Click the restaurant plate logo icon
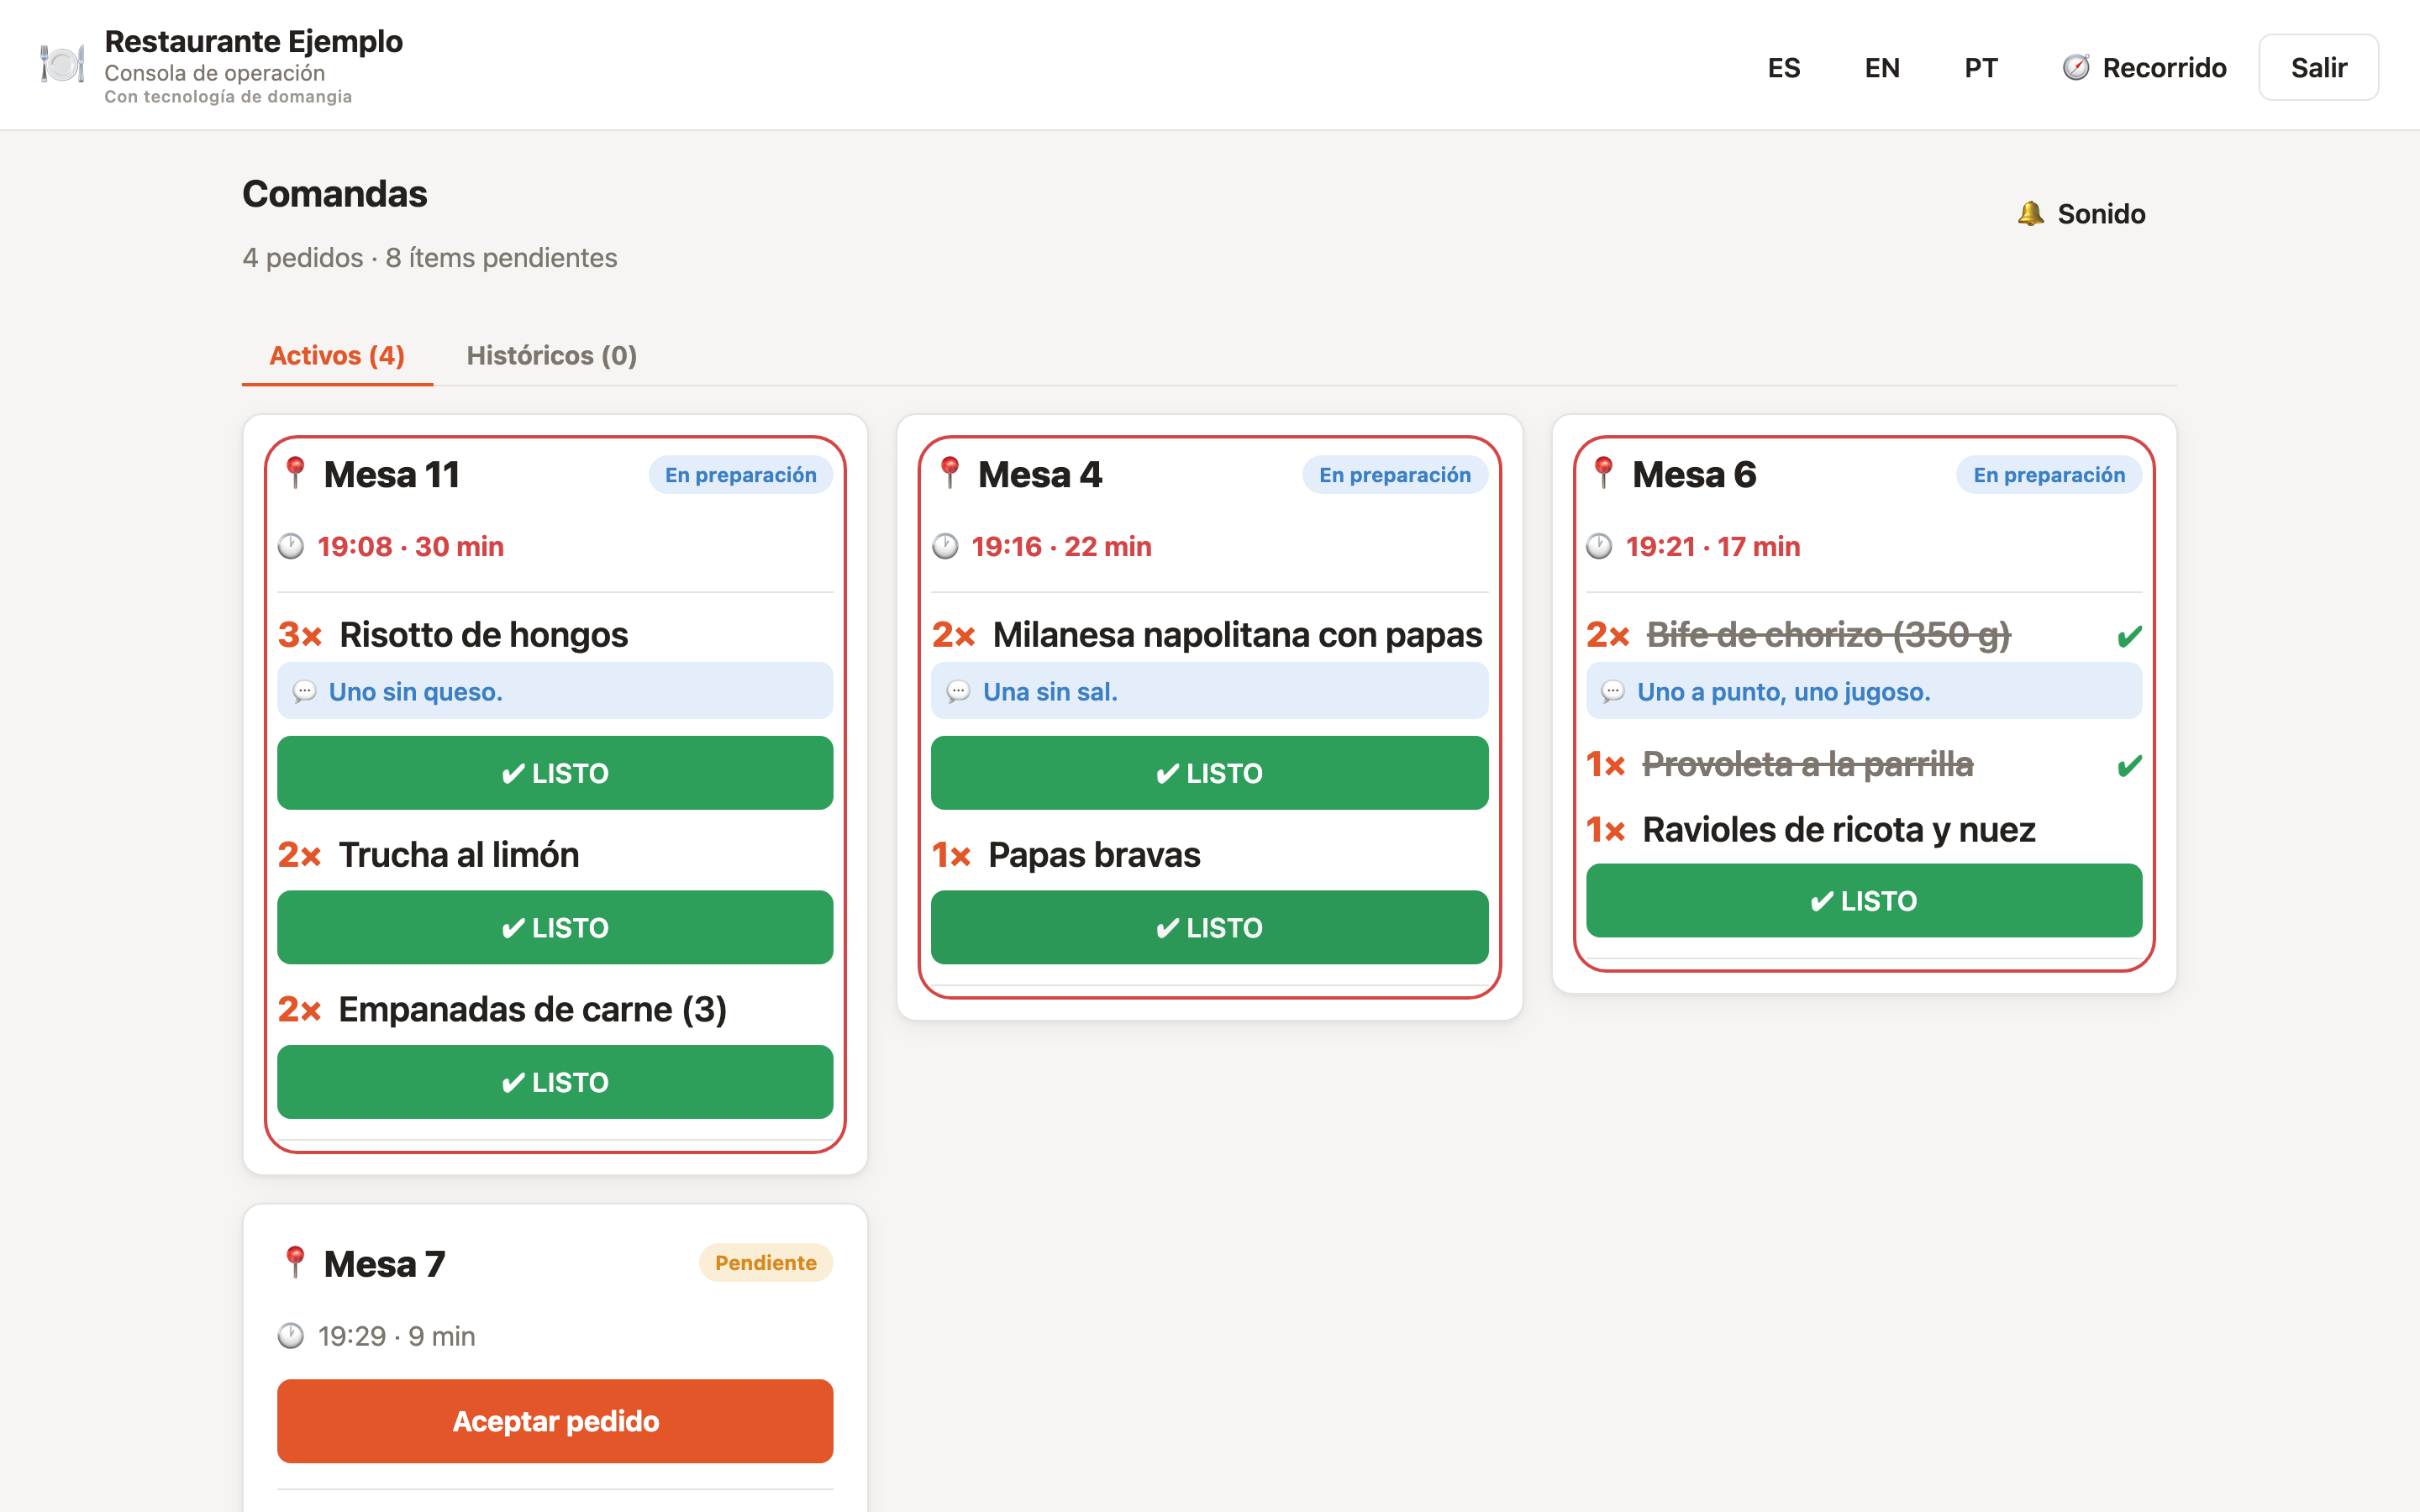This screenshot has height=1512, width=2420. [62, 65]
